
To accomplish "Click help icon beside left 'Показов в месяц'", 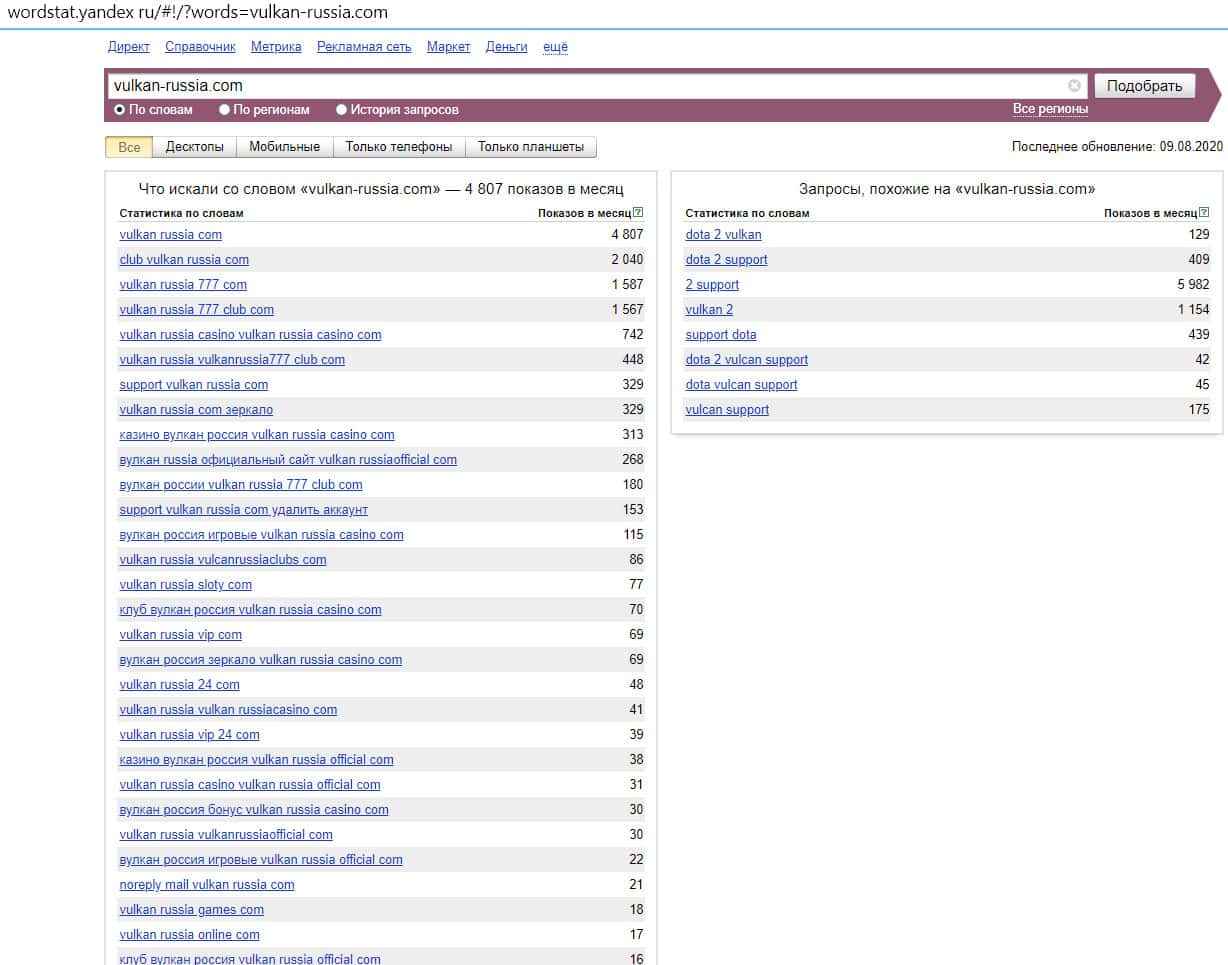I will pos(638,213).
